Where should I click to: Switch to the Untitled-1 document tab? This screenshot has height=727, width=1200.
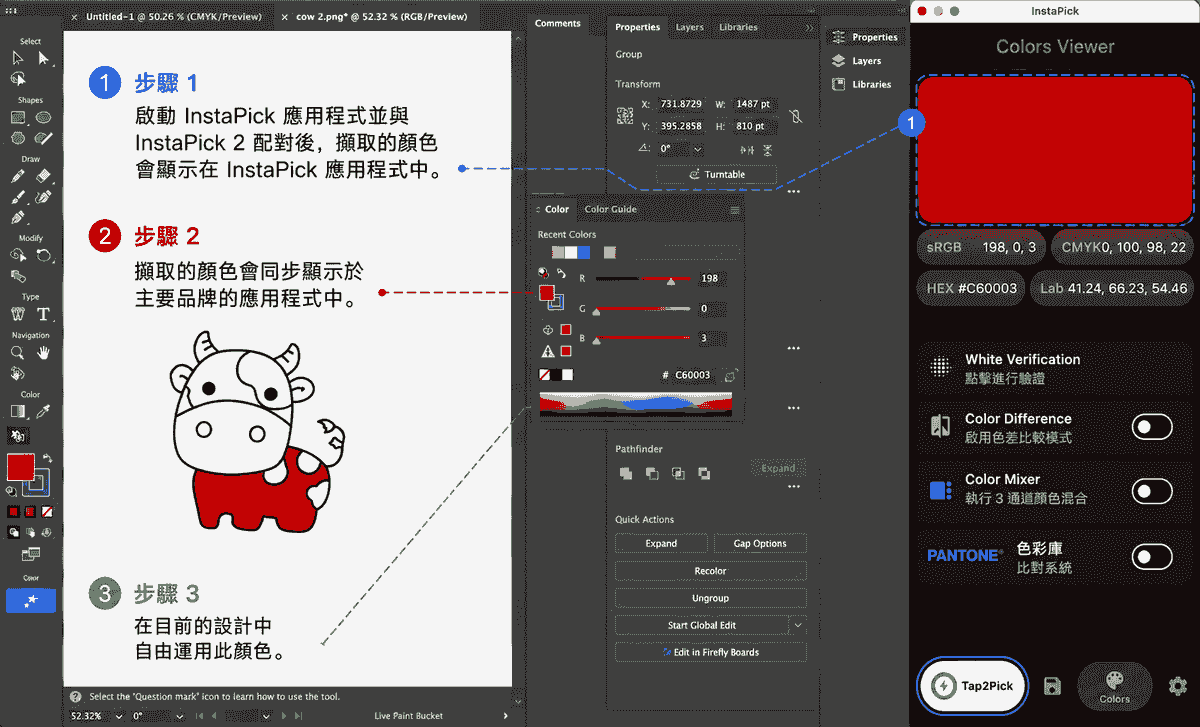[x=174, y=17]
